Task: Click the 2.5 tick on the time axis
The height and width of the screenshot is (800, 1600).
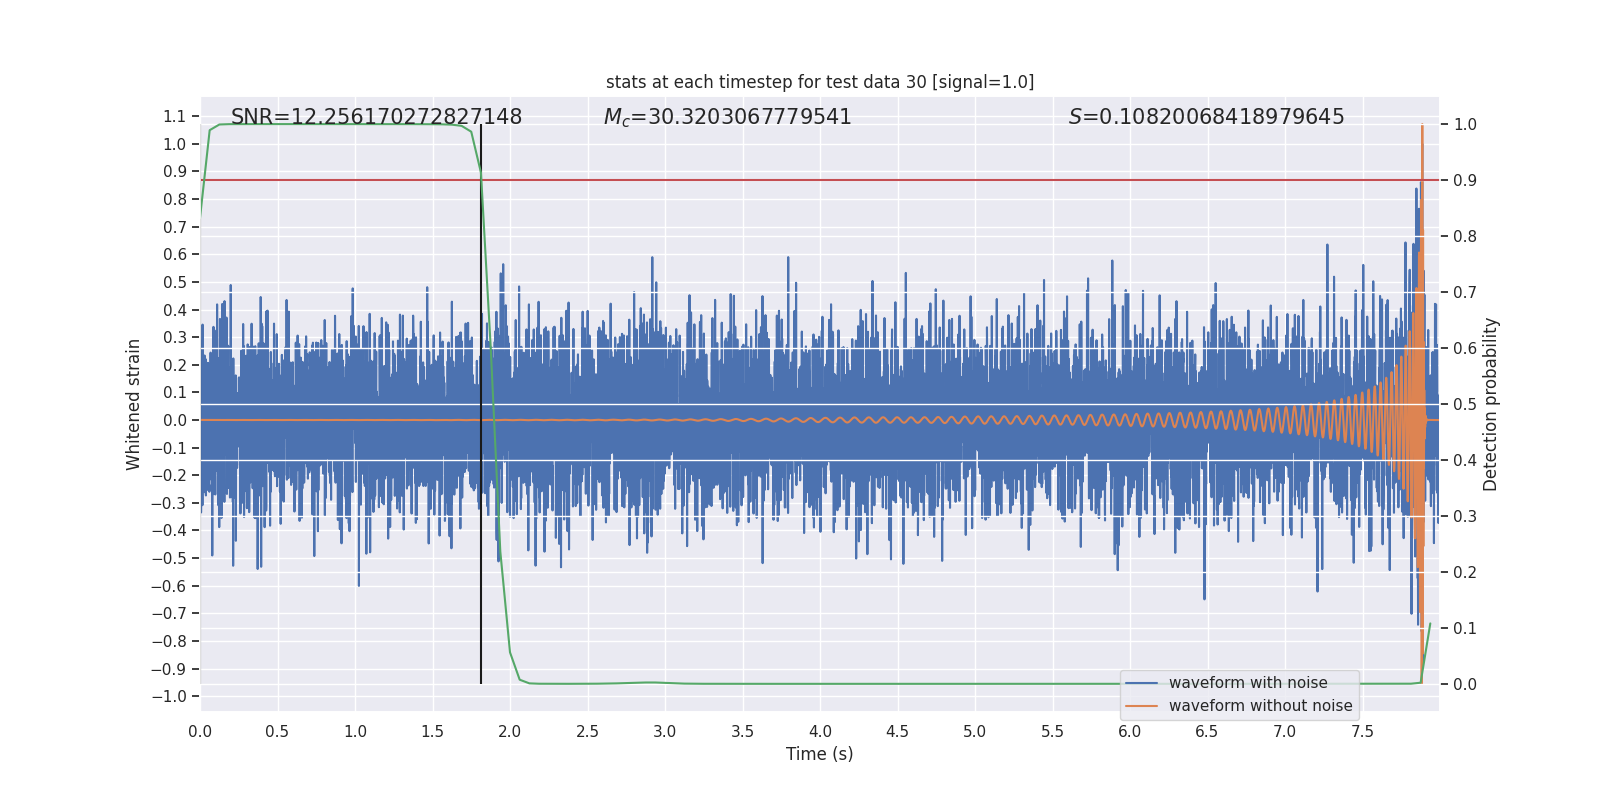Action: pyautogui.click(x=587, y=732)
